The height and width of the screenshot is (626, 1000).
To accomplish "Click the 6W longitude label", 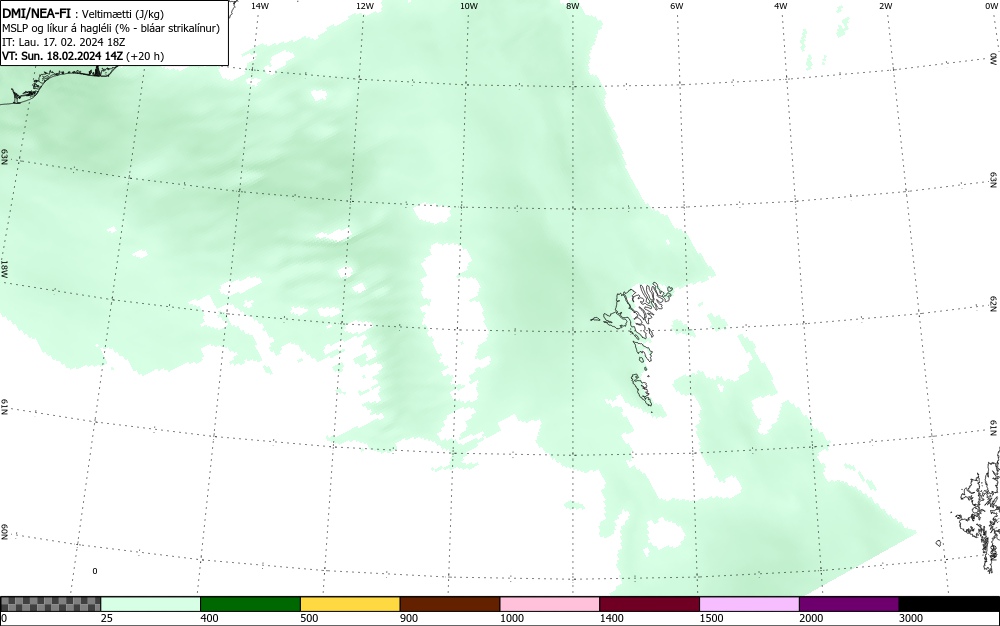I will [677, 6].
